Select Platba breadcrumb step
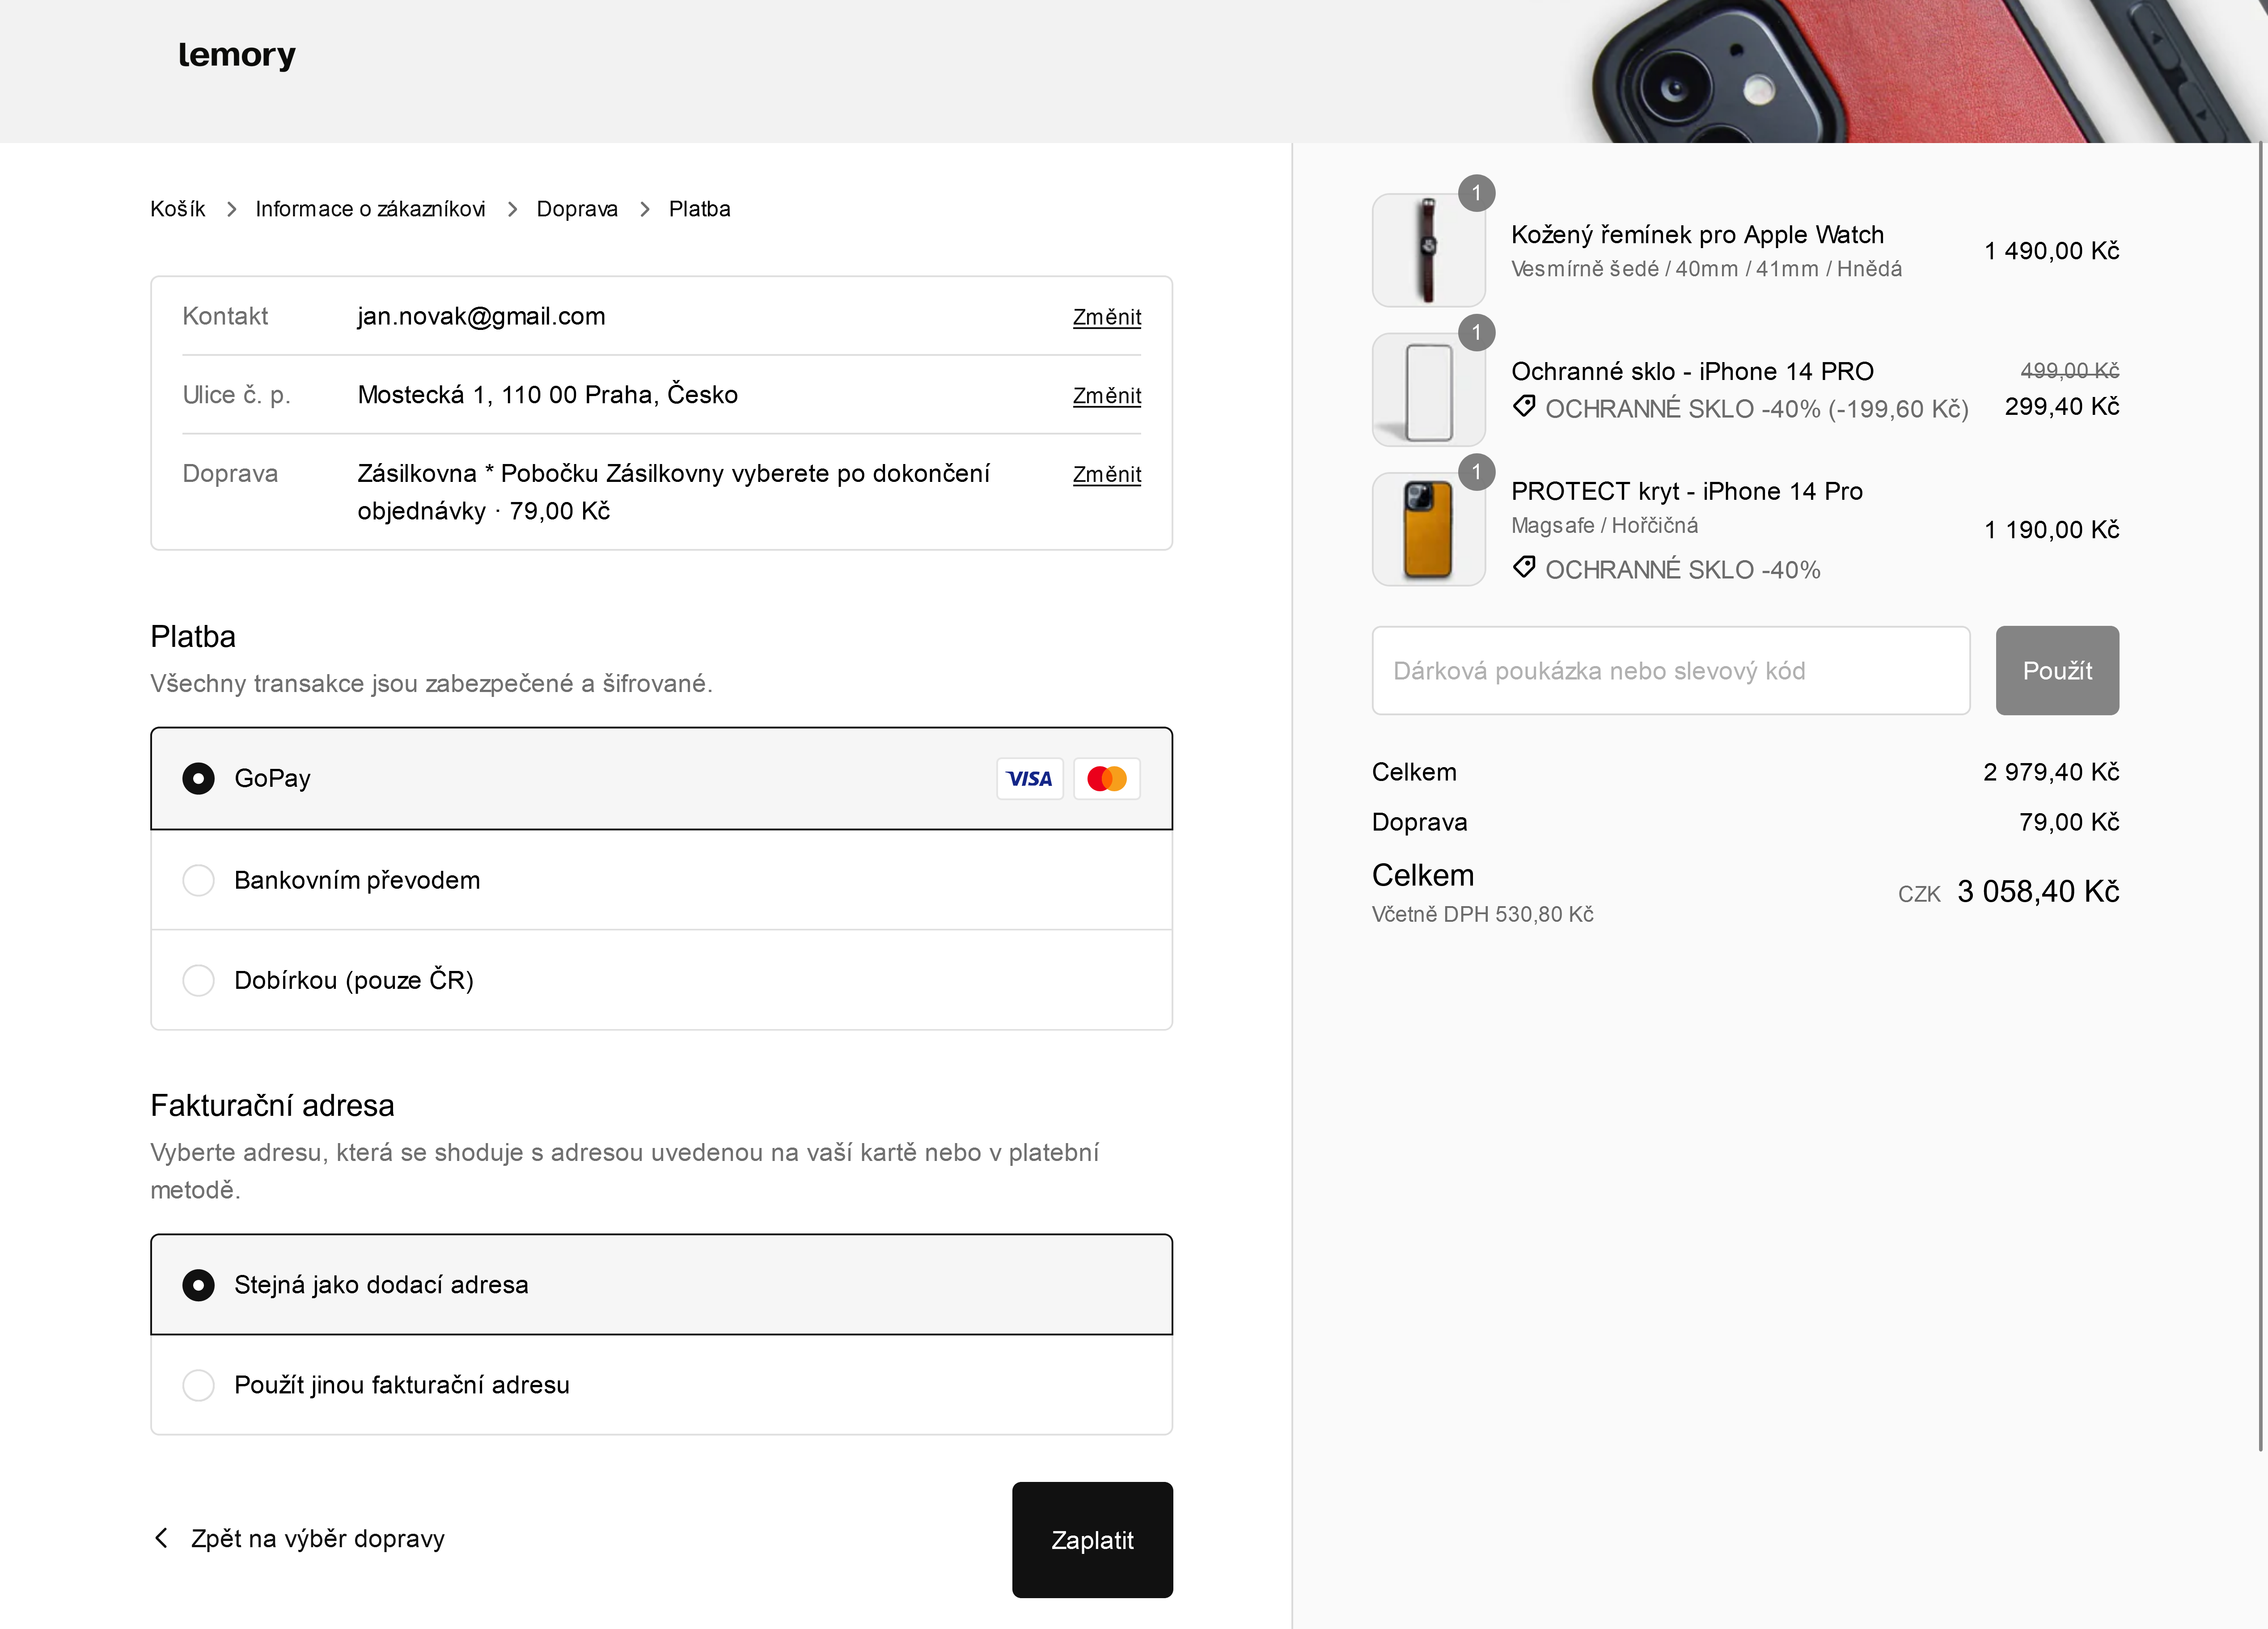 [700, 209]
